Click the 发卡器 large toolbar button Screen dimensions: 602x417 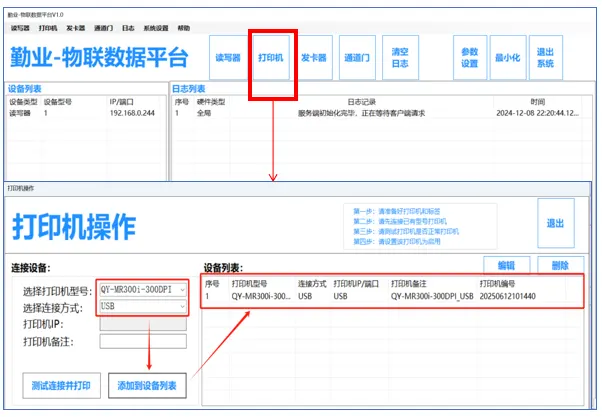(315, 57)
